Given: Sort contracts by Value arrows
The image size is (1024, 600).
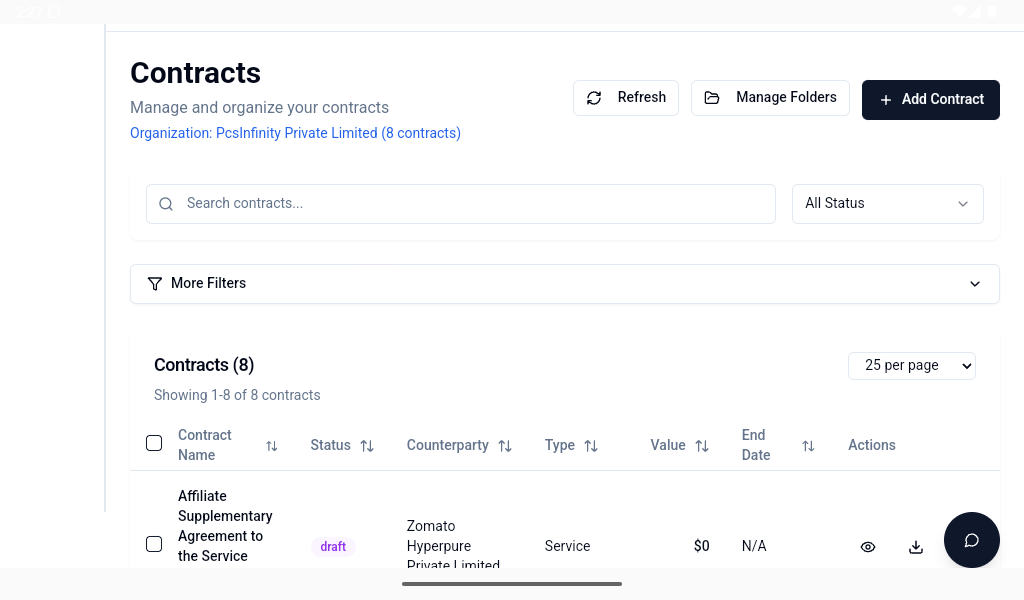Looking at the screenshot, I should point(702,446).
